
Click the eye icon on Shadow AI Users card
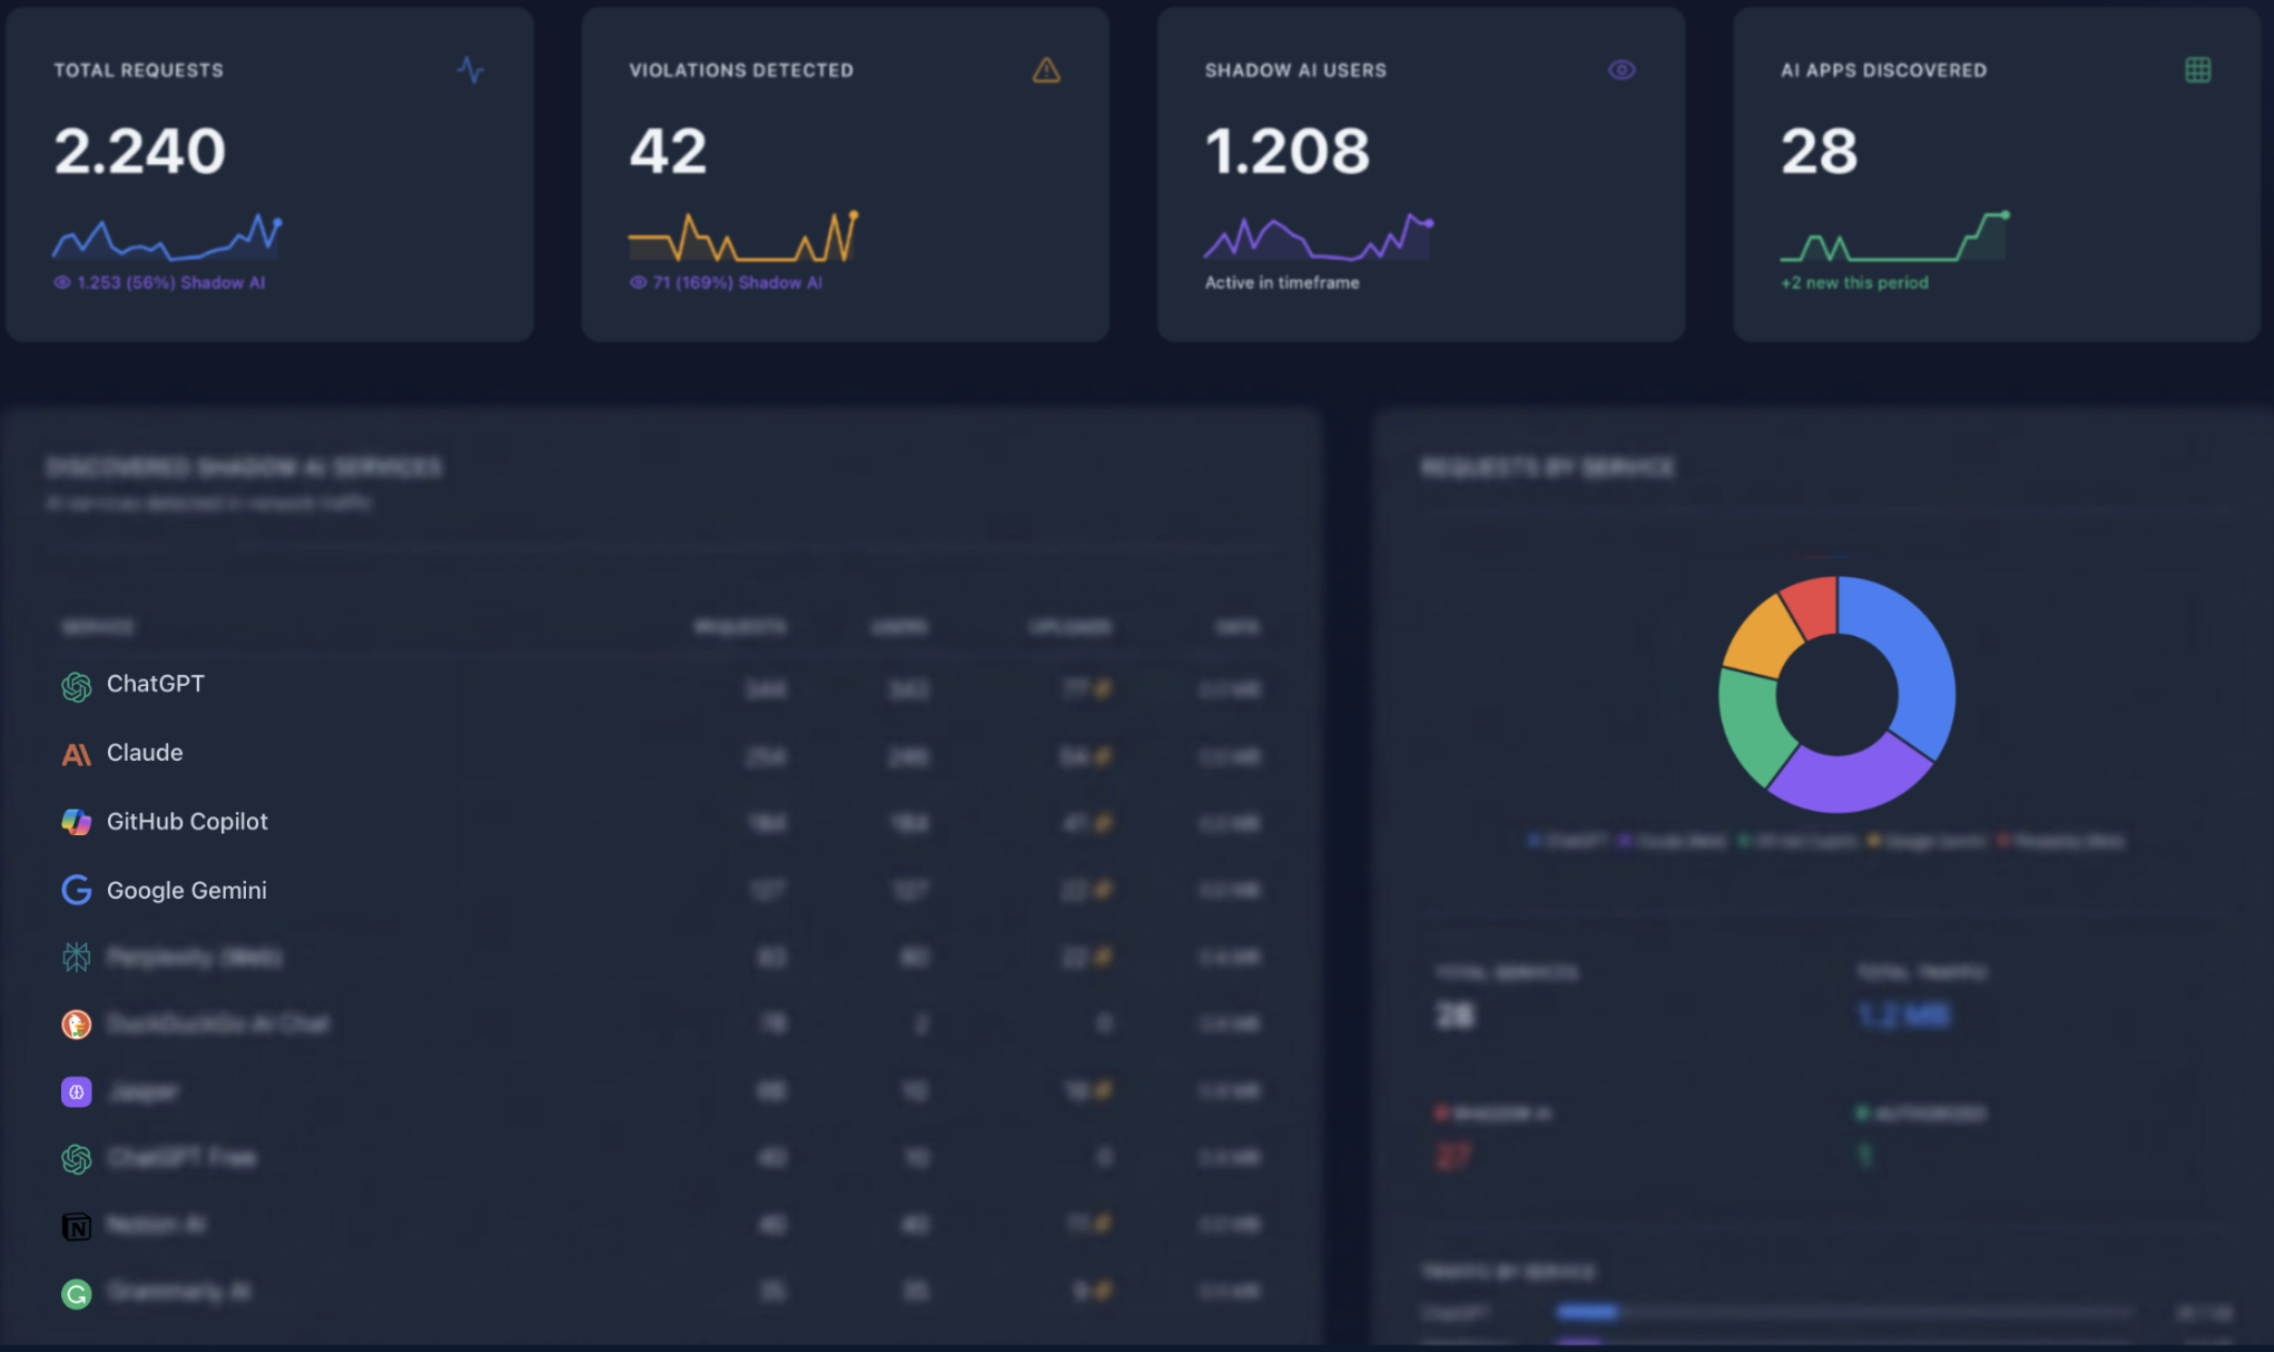(1622, 70)
